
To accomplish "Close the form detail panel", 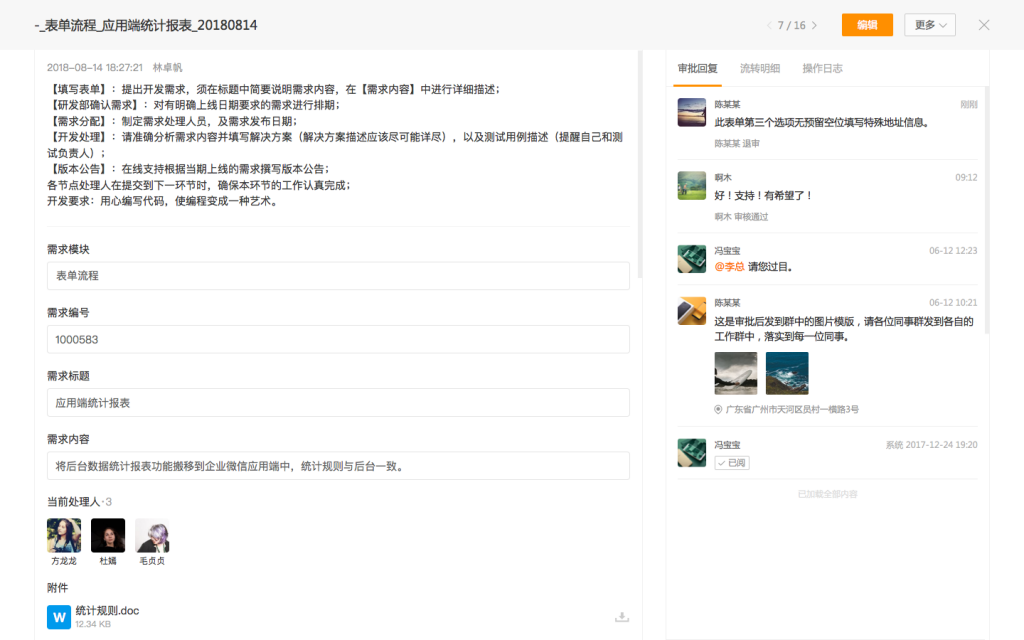I will click(984, 25).
